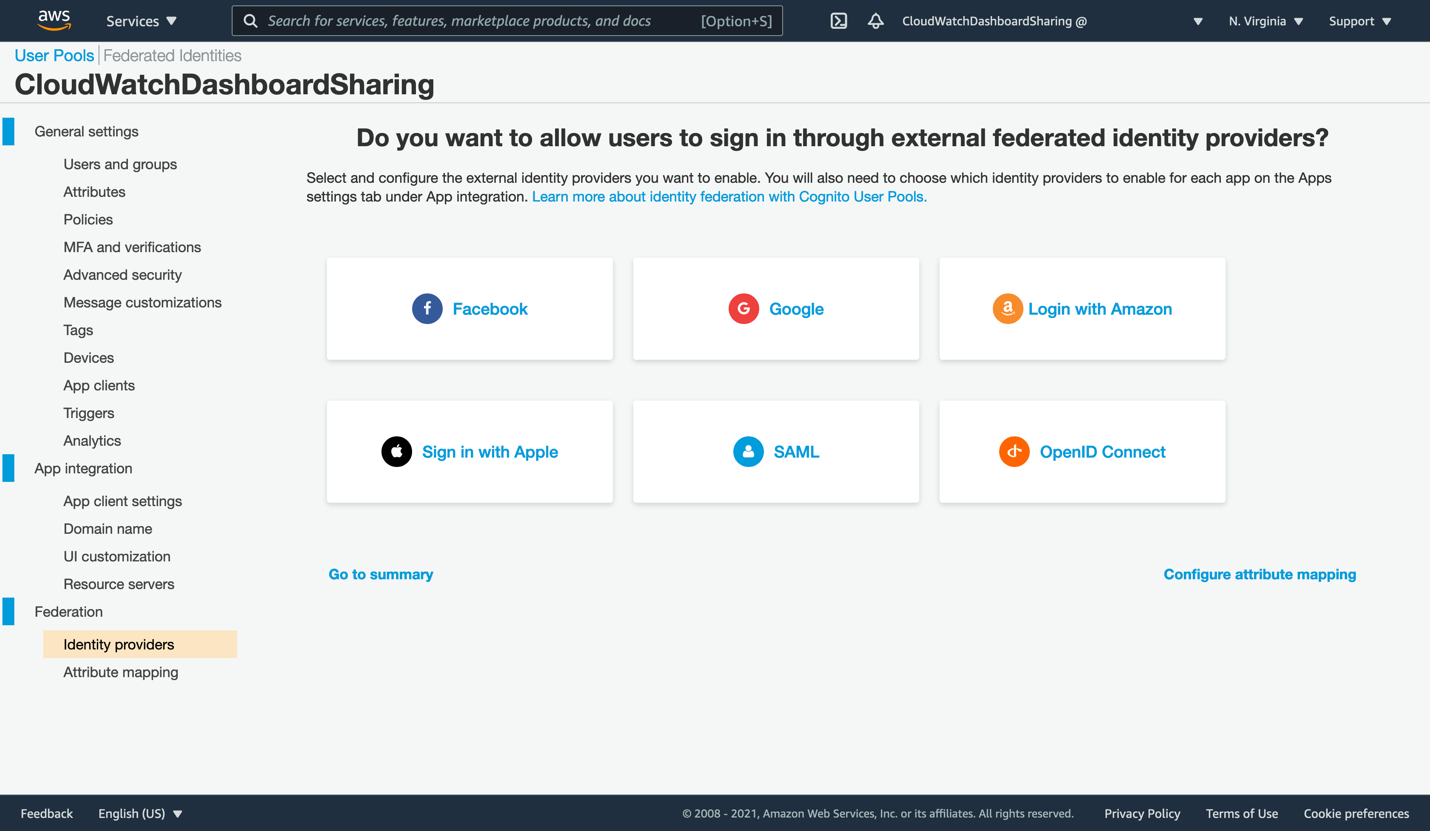Open the notifications bell
The width and height of the screenshot is (1430, 831).
point(875,20)
